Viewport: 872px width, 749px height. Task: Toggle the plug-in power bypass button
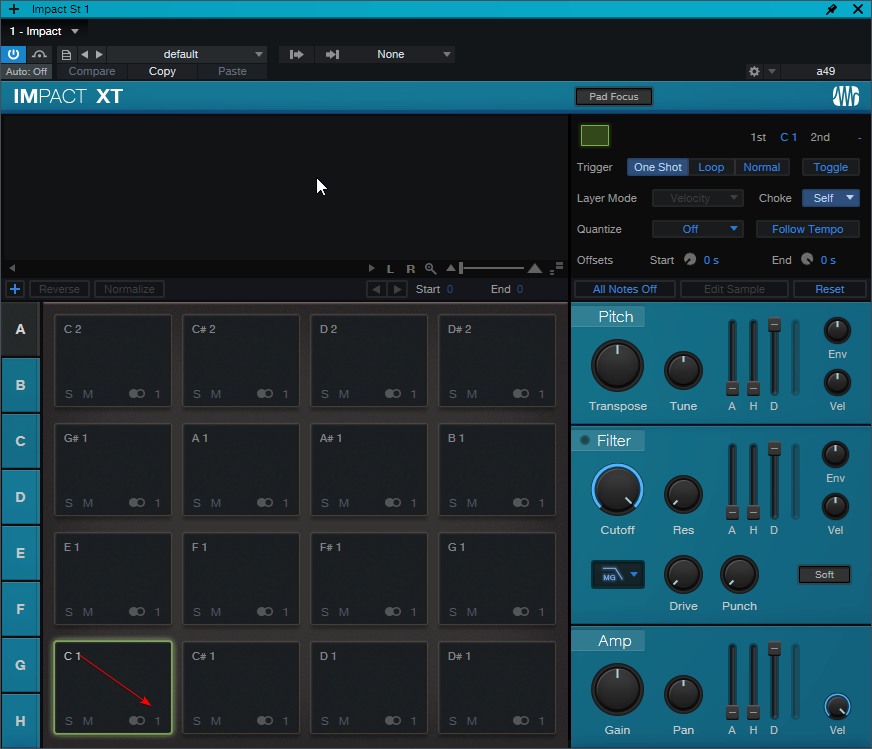tap(13, 54)
